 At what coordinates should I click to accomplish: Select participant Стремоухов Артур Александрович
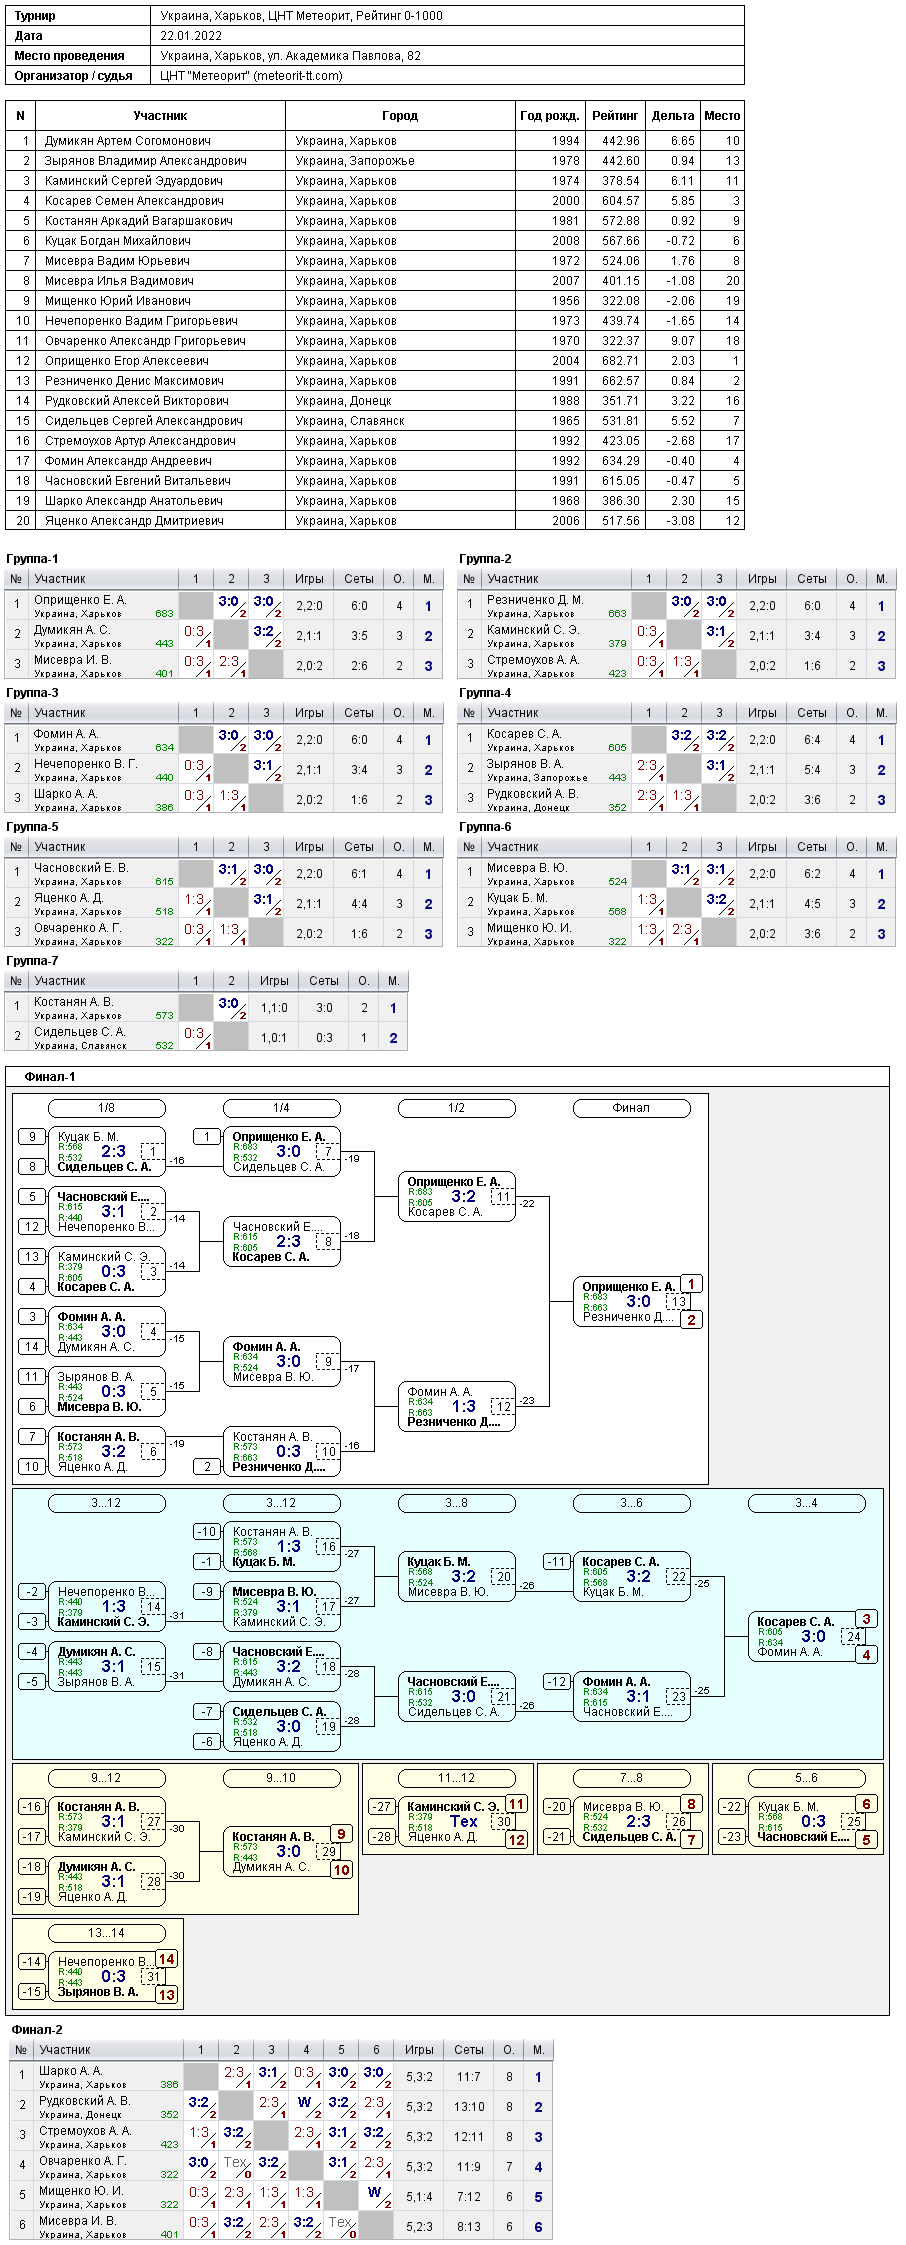140,441
